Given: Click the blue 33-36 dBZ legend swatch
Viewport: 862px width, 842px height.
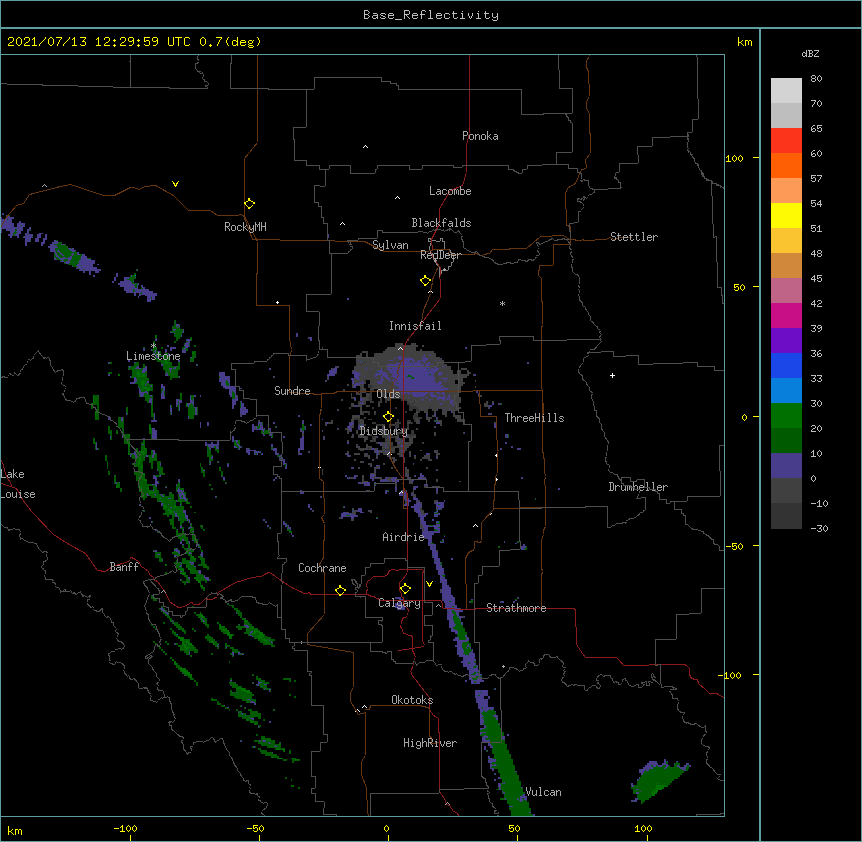Looking at the screenshot, I should pyautogui.click(x=786, y=365).
